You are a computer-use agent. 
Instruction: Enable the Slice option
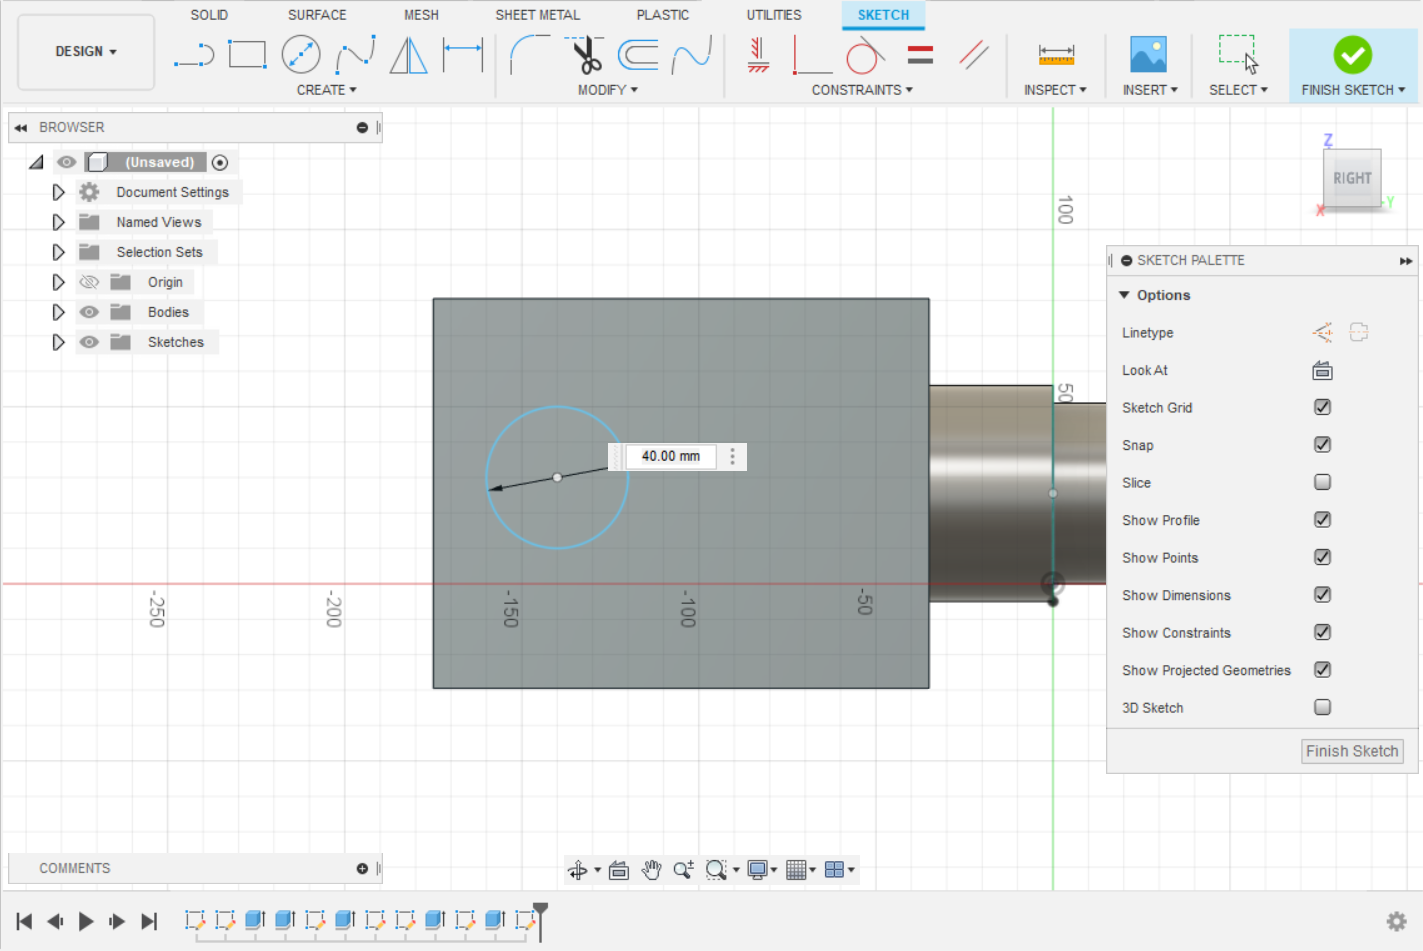pos(1322,482)
